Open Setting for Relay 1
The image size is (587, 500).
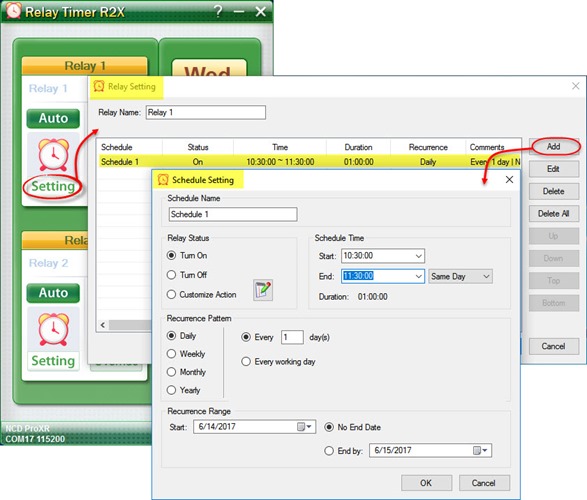[53, 186]
